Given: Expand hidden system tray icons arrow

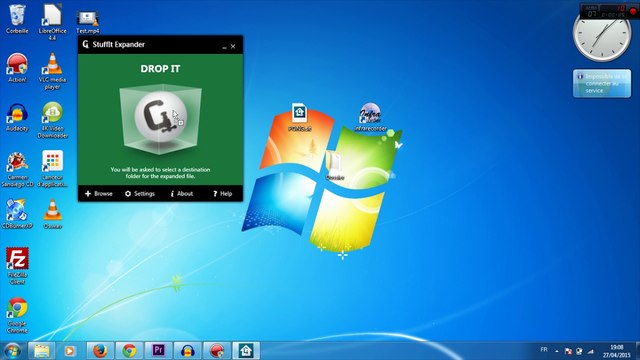Looking at the screenshot, I should click(557, 351).
